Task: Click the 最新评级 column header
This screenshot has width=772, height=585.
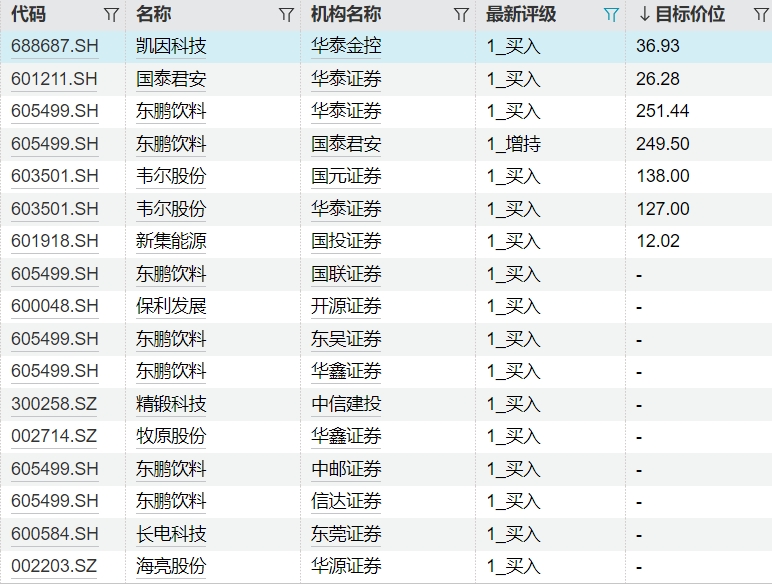Action: point(521,14)
